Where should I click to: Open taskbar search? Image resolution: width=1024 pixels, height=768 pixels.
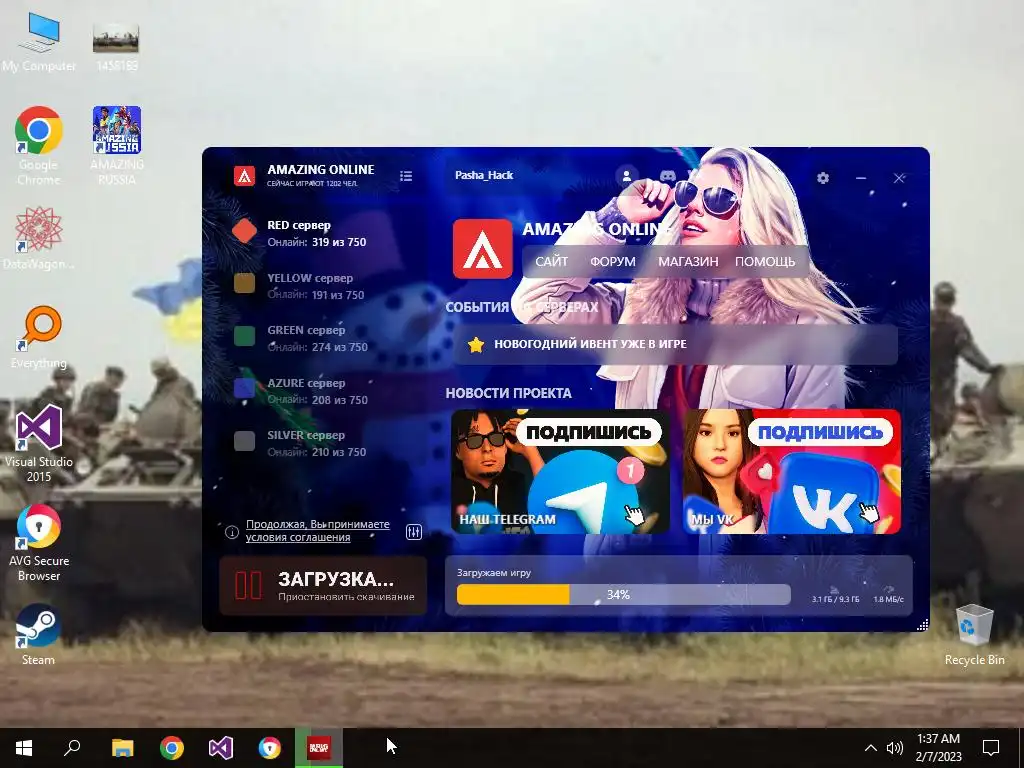coord(72,748)
